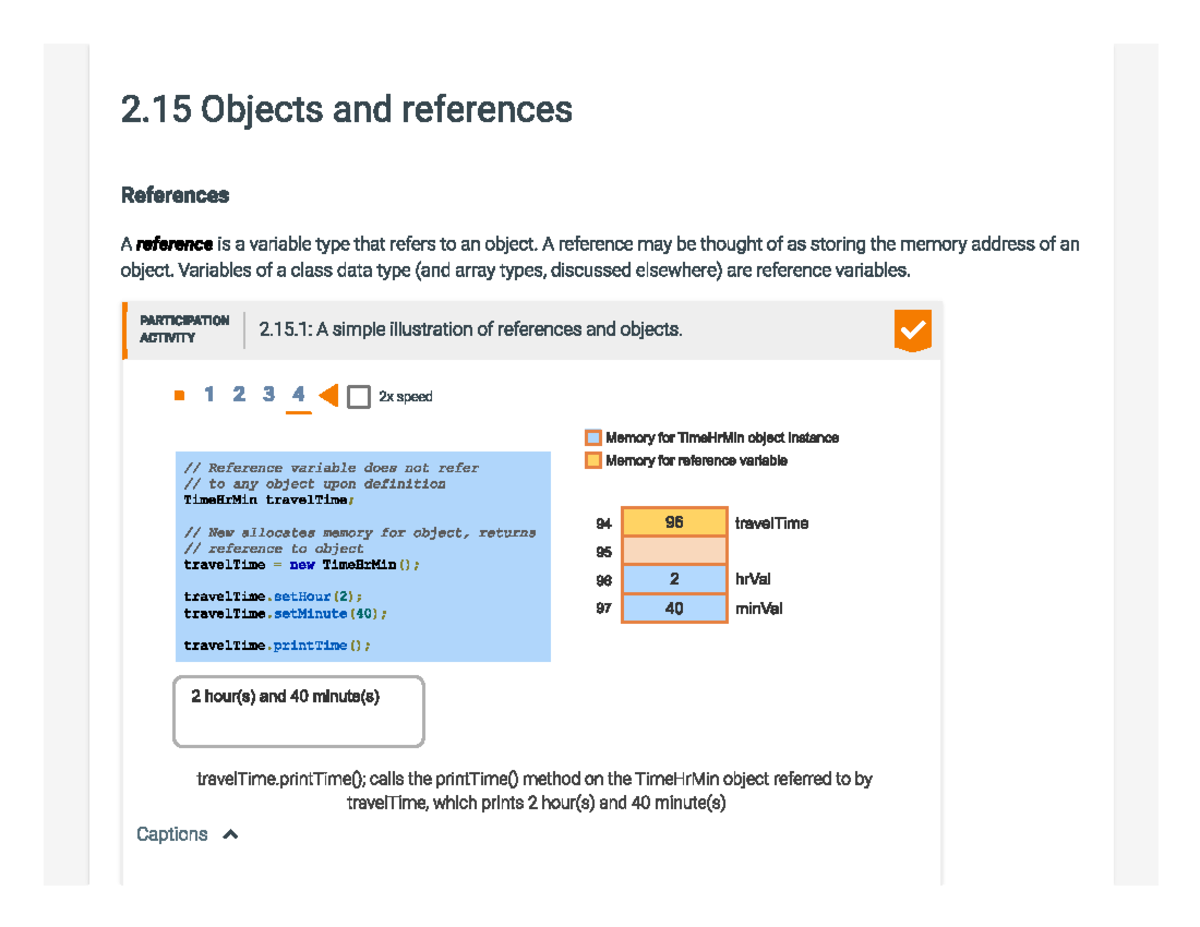1200x927 pixels.
Task: Open the caption text area
Action: (171, 833)
